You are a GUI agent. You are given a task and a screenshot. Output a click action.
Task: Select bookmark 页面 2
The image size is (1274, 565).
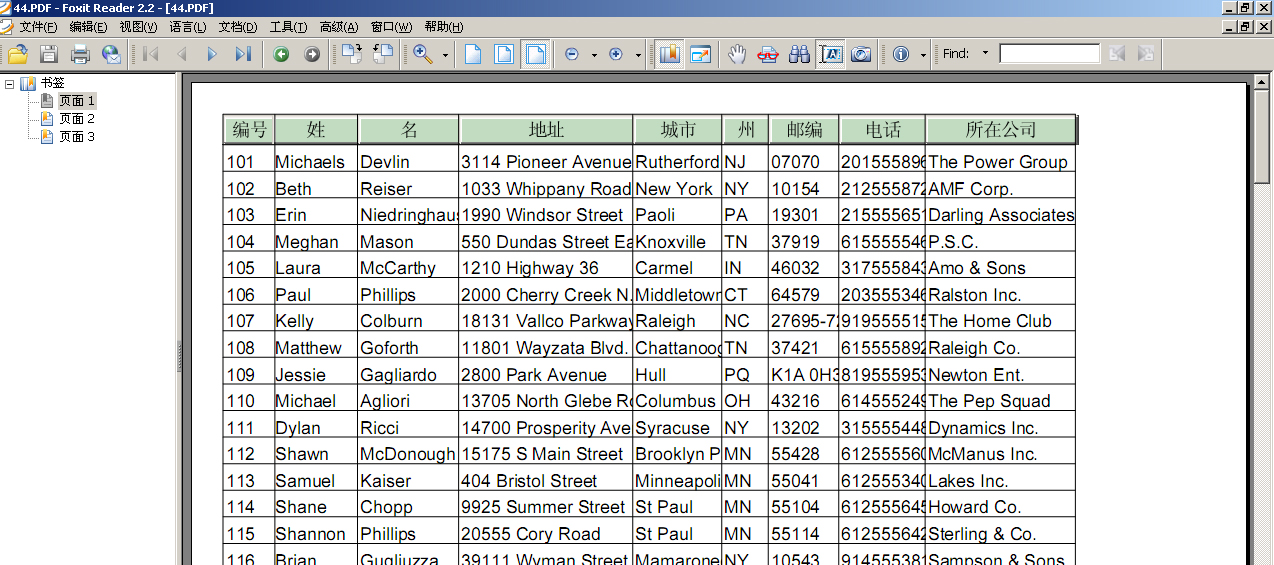[x=76, y=119]
